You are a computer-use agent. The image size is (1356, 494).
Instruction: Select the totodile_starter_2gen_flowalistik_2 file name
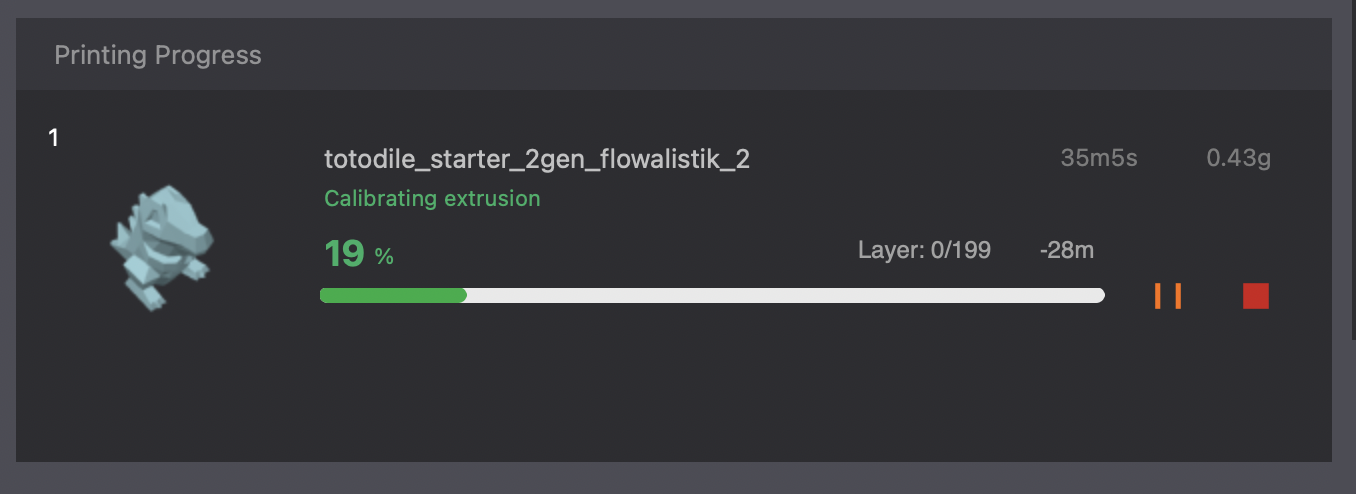(x=537, y=159)
